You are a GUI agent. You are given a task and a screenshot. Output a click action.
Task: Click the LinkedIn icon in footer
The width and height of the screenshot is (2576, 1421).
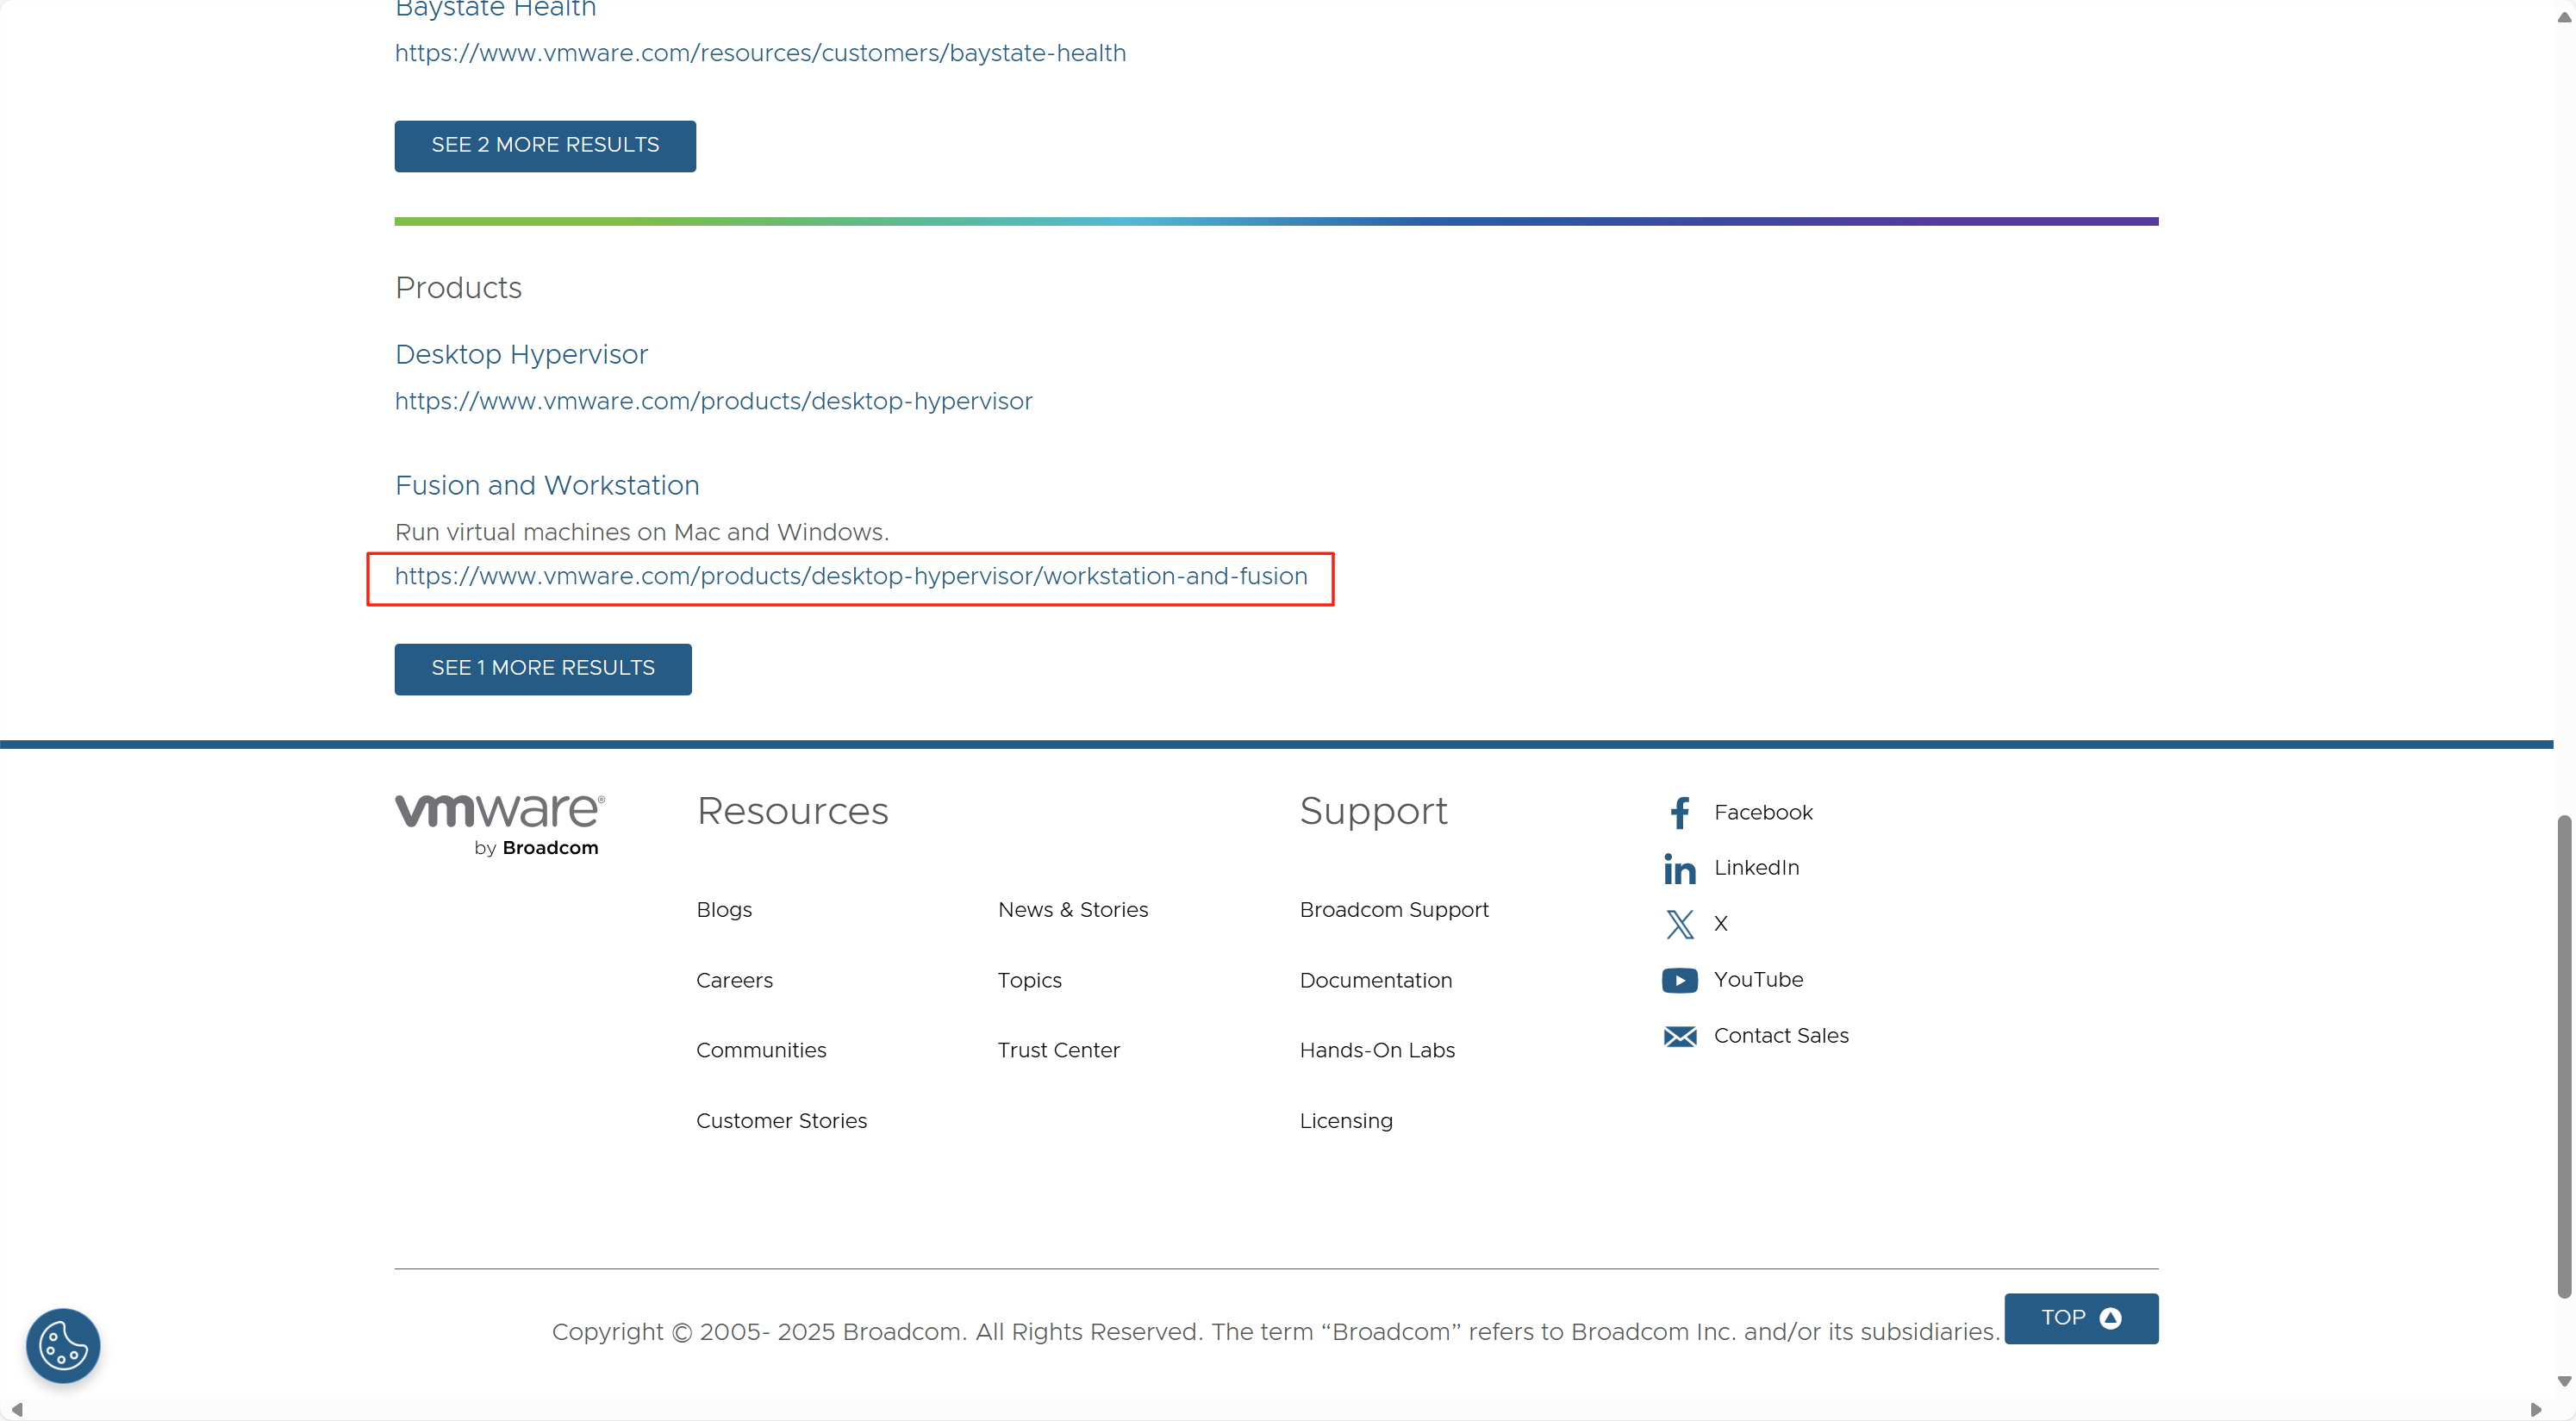point(1679,868)
